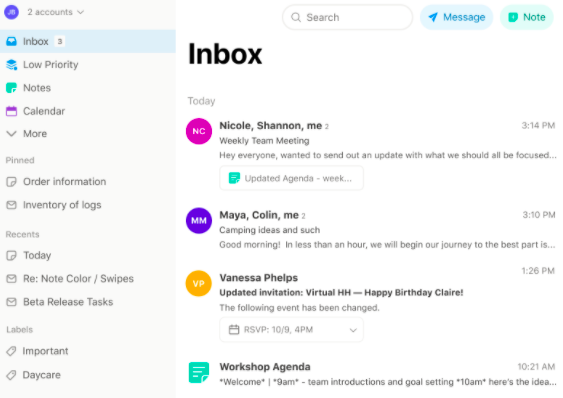Screen dimensions: 563x398
Task: Create a new note with Note button
Action: coord(526,17)
